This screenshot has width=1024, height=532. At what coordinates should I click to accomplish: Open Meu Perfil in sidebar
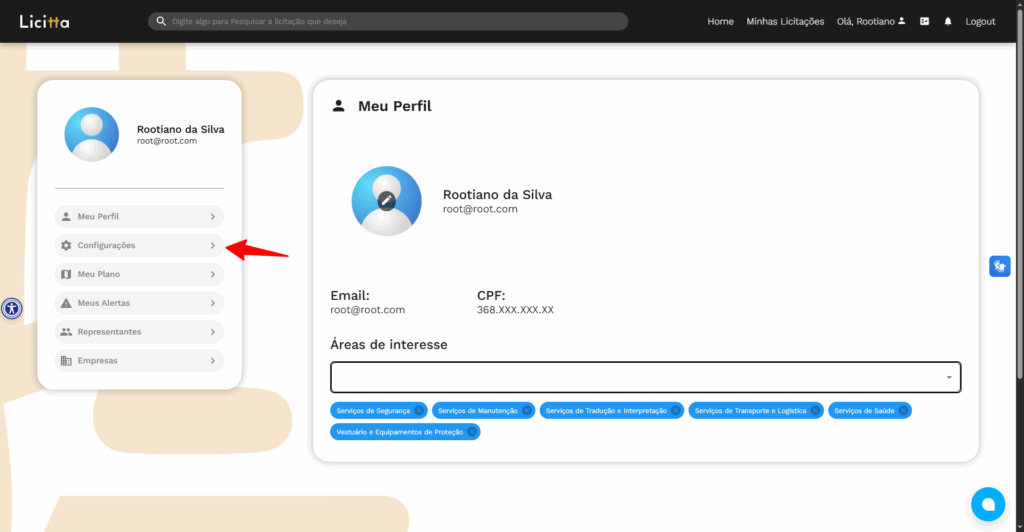(139, 217)
